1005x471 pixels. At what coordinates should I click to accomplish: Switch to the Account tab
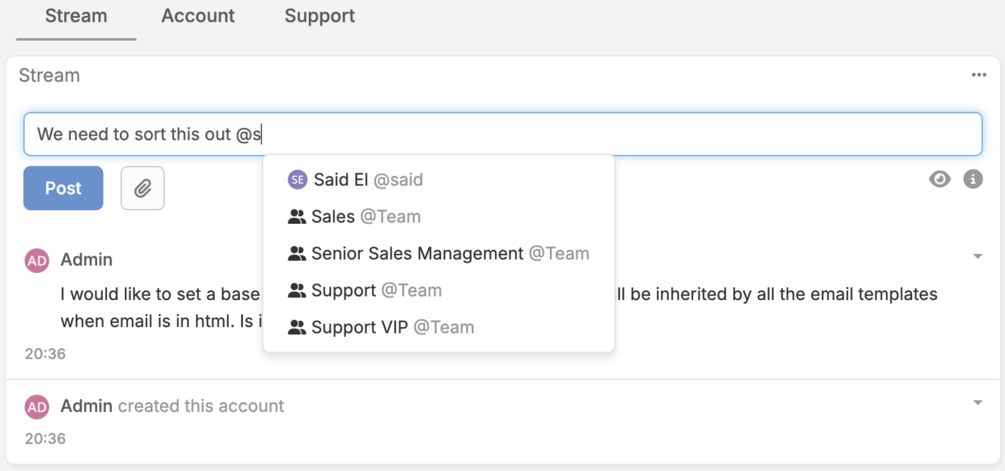[198, 16]
